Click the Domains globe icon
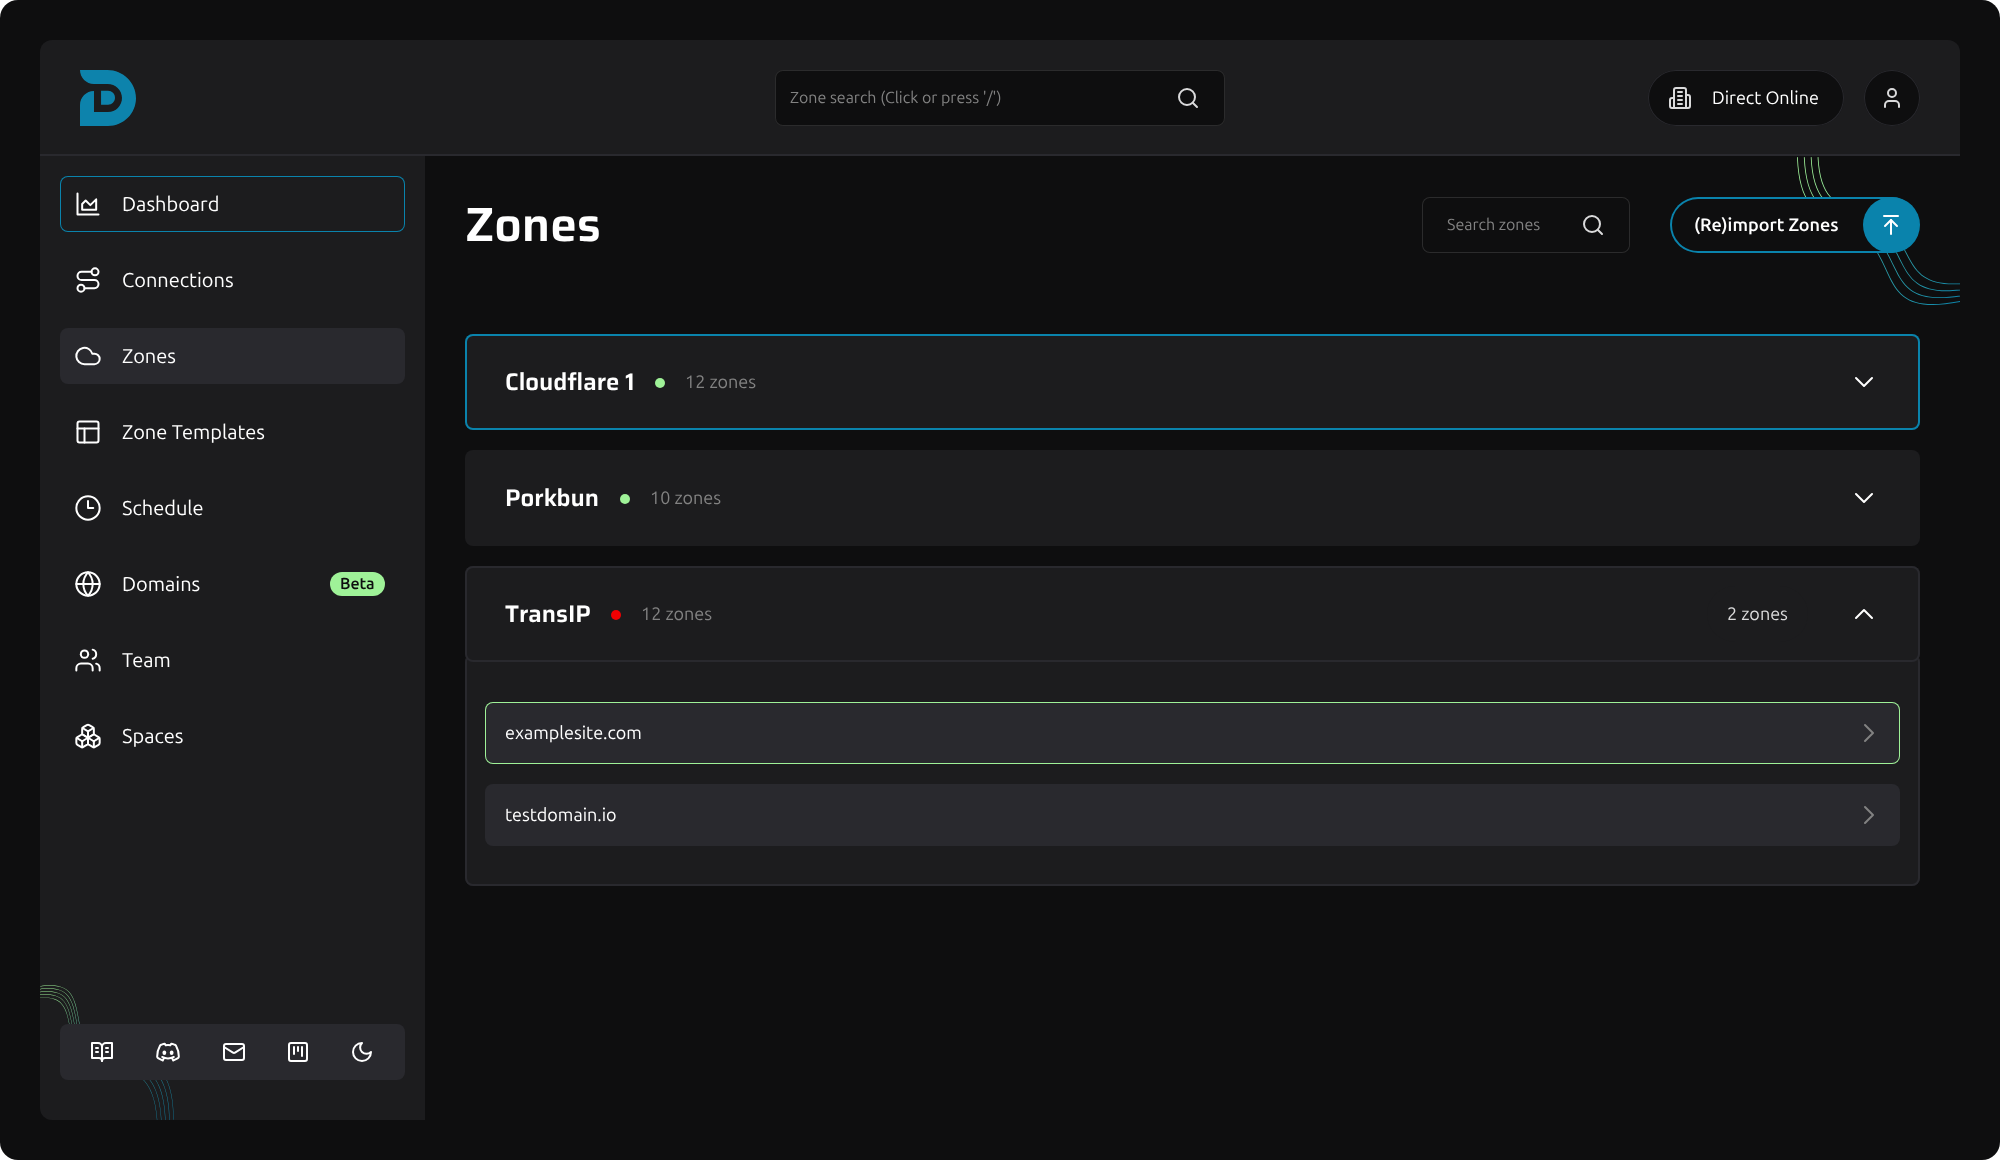Viewport: 2000px width, 1160px height. tap(88, 584)
